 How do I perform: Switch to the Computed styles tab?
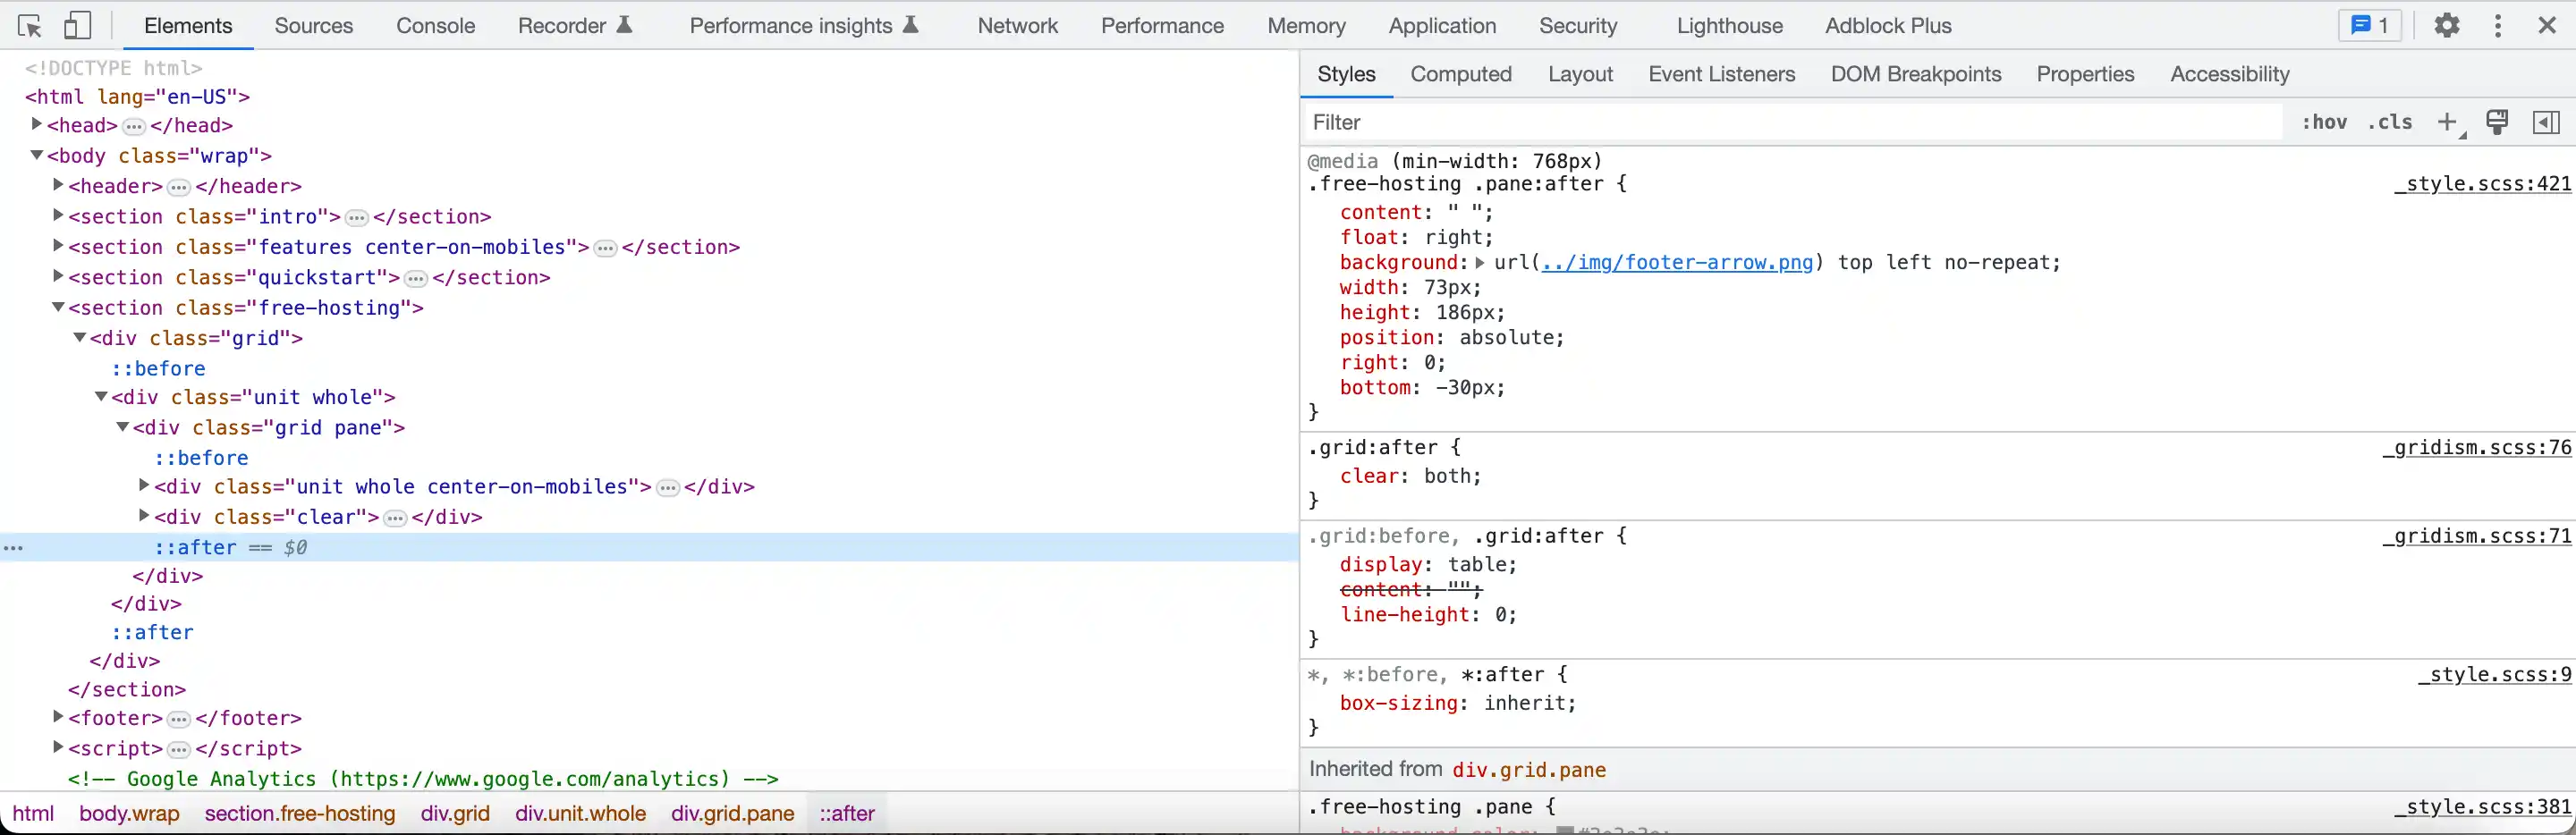1461,74
